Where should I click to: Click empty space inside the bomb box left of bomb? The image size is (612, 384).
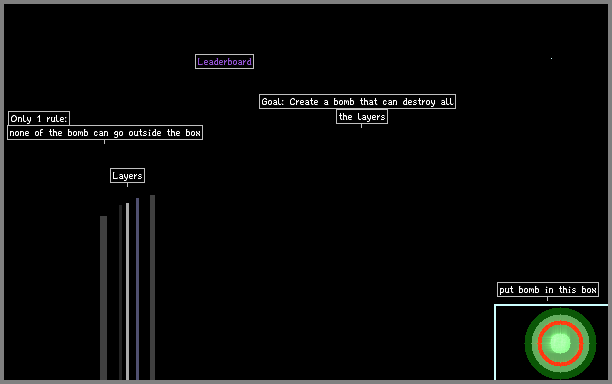(x=509, y=343)
